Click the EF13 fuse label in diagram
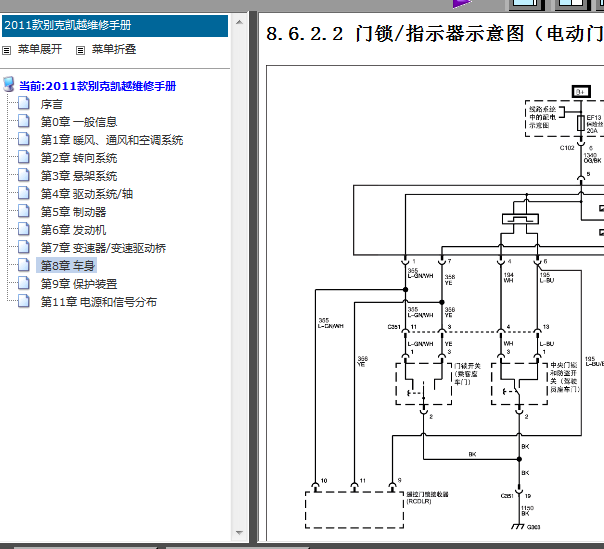Image resolution: width=604 pixels, height=549 pixels. click(x=594, y=118)
